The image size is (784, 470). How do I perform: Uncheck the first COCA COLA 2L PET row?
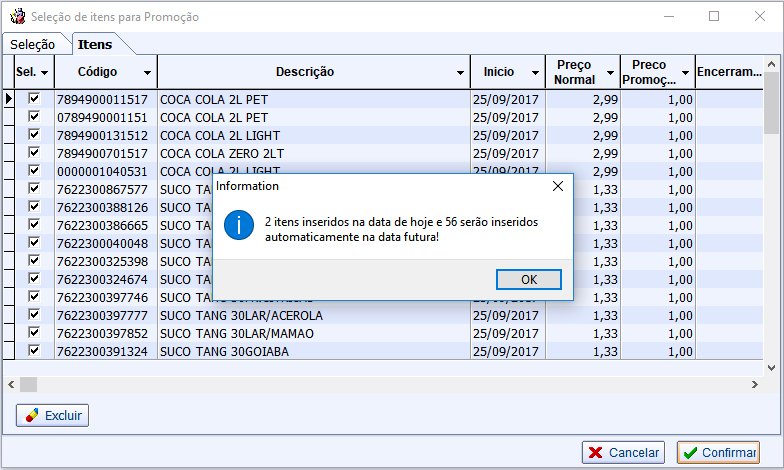(x=34, y=99)
